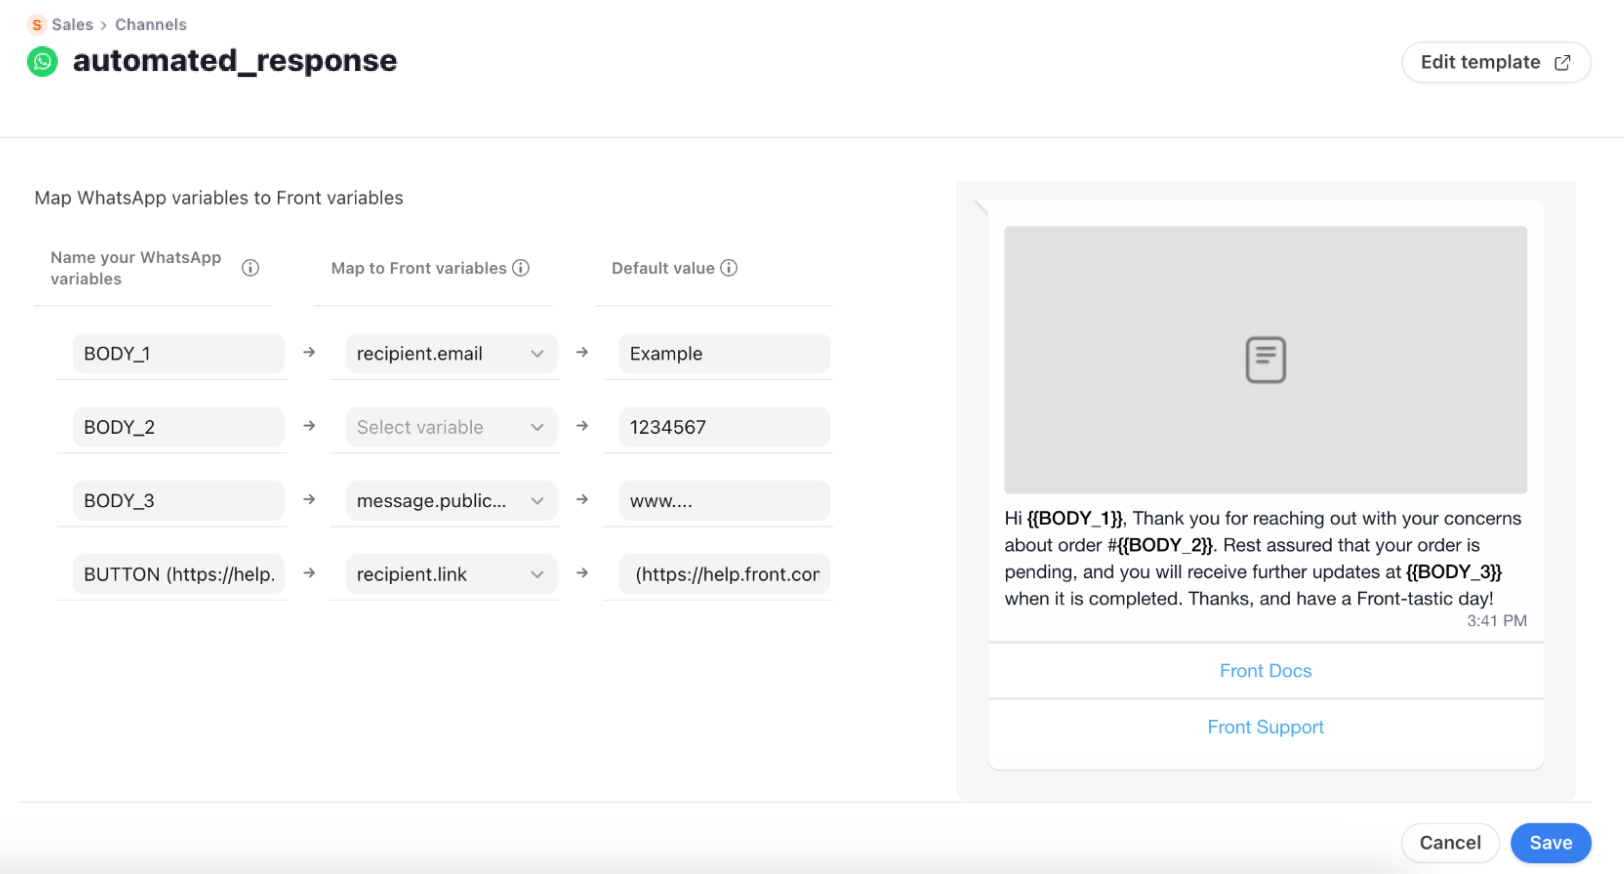Viewport: 1624px width, 874px height.
Task: Go to Sales in the breadcrumb
Action: (72, 25)
